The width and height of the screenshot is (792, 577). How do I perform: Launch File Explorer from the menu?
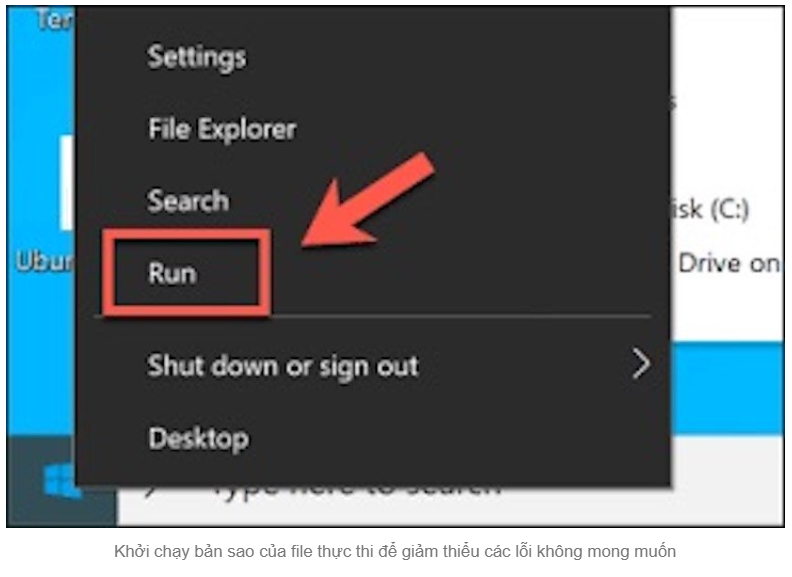tap(222, 129)
